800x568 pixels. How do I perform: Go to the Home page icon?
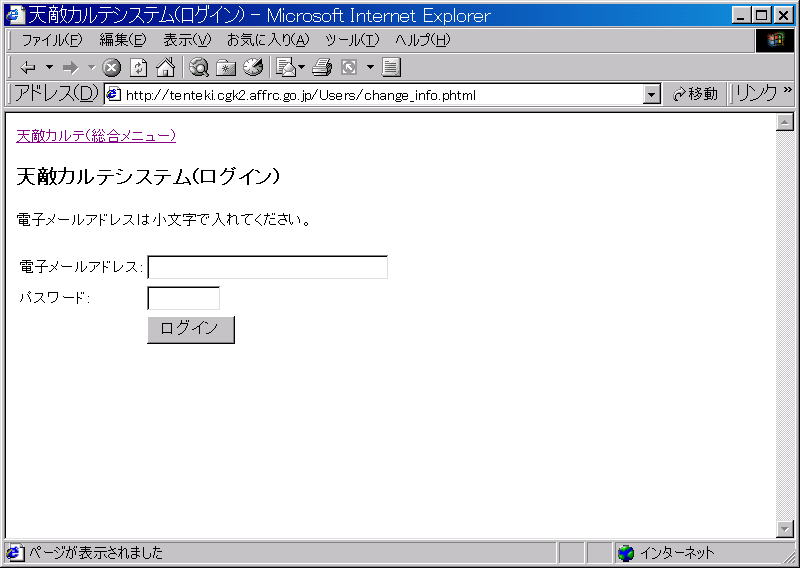coord(165,68)
